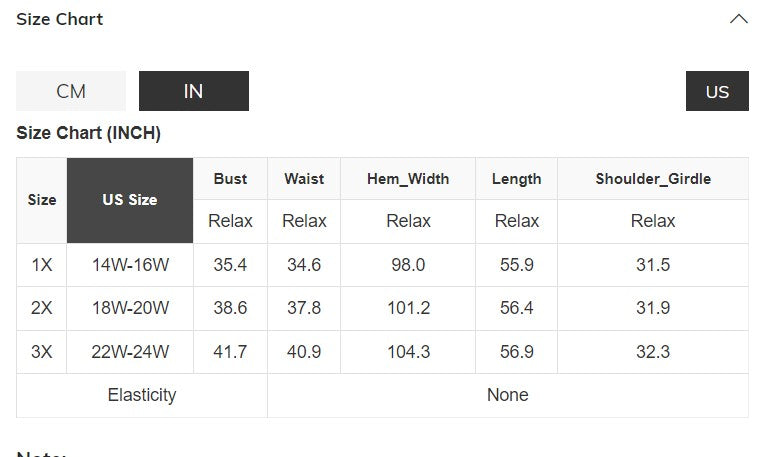
Task: Click the Bust column header
Action: coord(230,179)
